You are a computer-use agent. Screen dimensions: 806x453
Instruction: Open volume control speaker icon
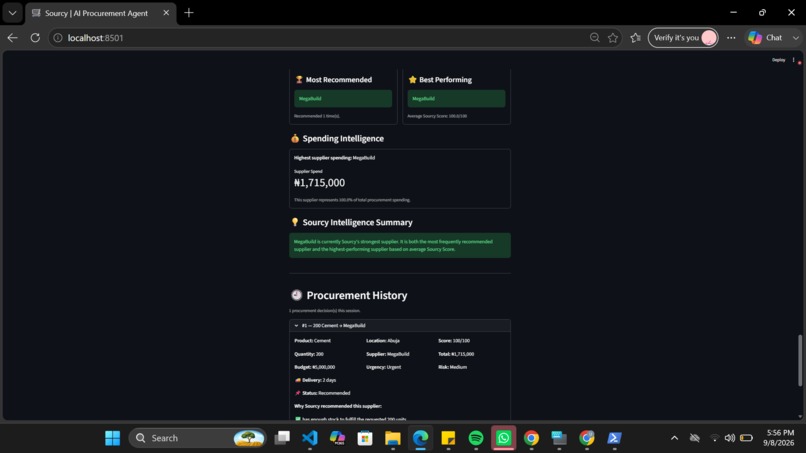[x=729, y=438]
